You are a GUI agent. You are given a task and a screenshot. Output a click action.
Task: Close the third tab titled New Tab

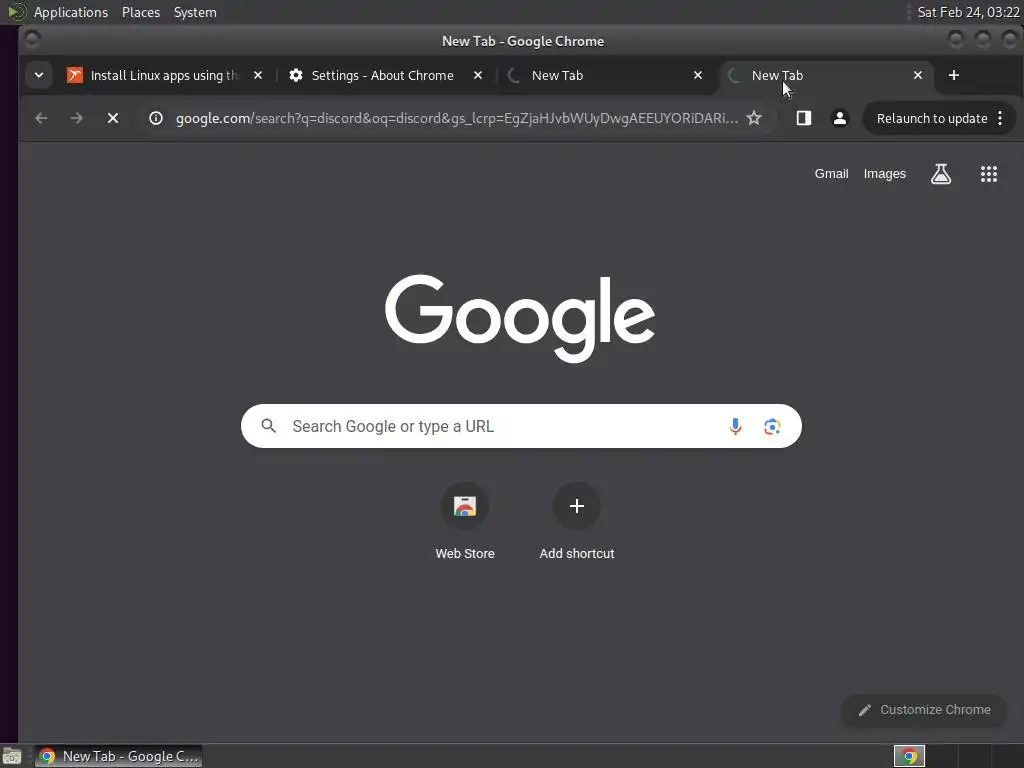pyautogui.click(x=698, y=75)
